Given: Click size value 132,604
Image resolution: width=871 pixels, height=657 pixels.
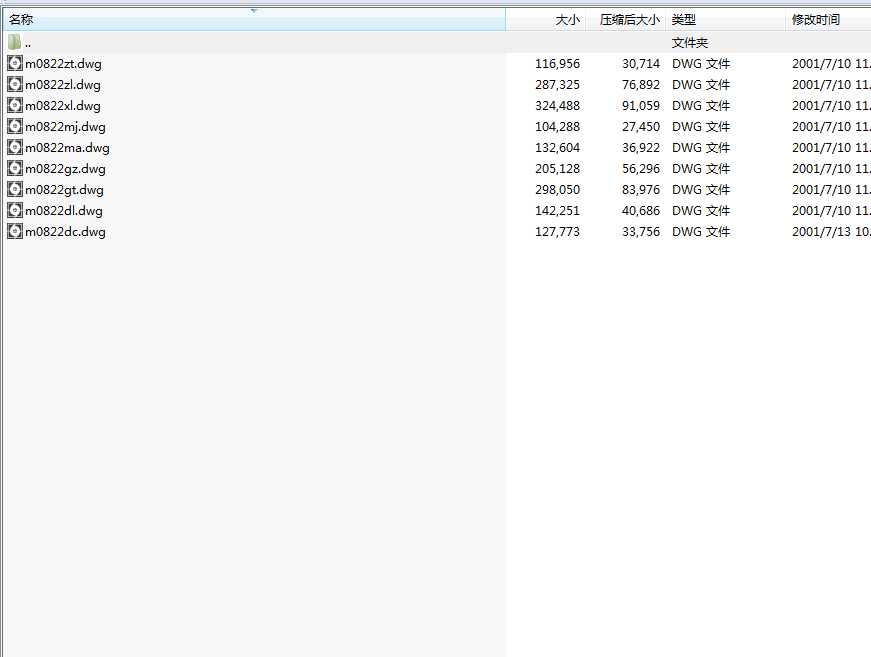Looking at the screenshot, I should point(557,148).
